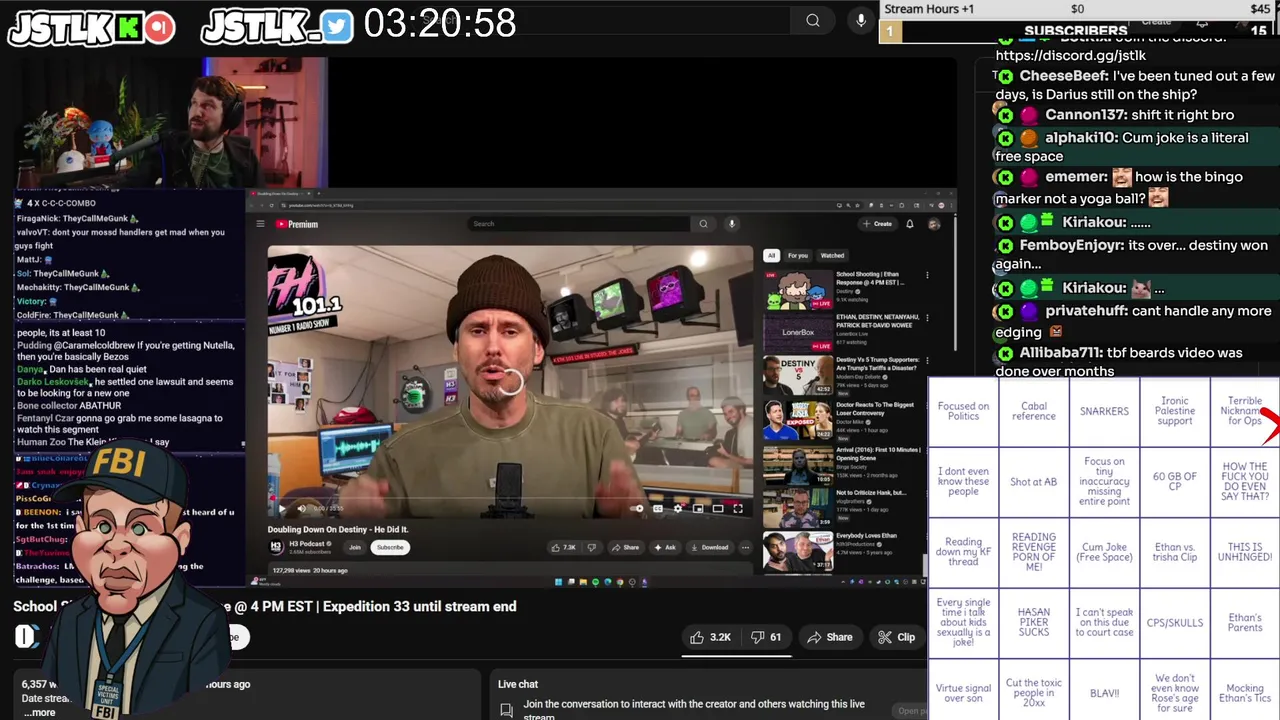Toggle closed captions on the video
Viewport: 1280px width, 720px height.
coord(658,508)
